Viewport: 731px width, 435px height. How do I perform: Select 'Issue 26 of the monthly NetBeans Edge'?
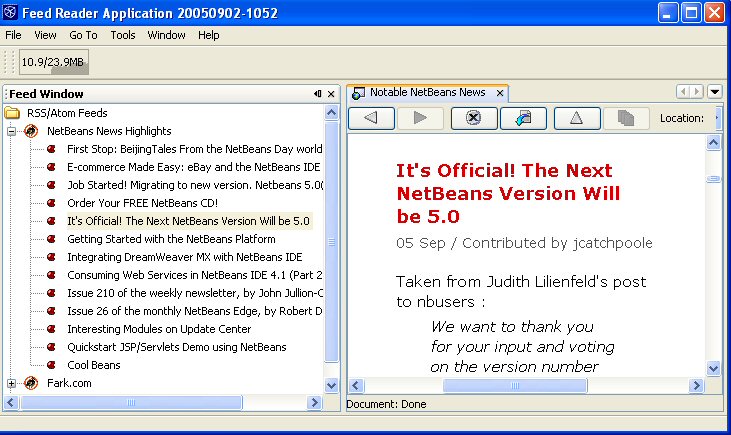tap(194, 311)
